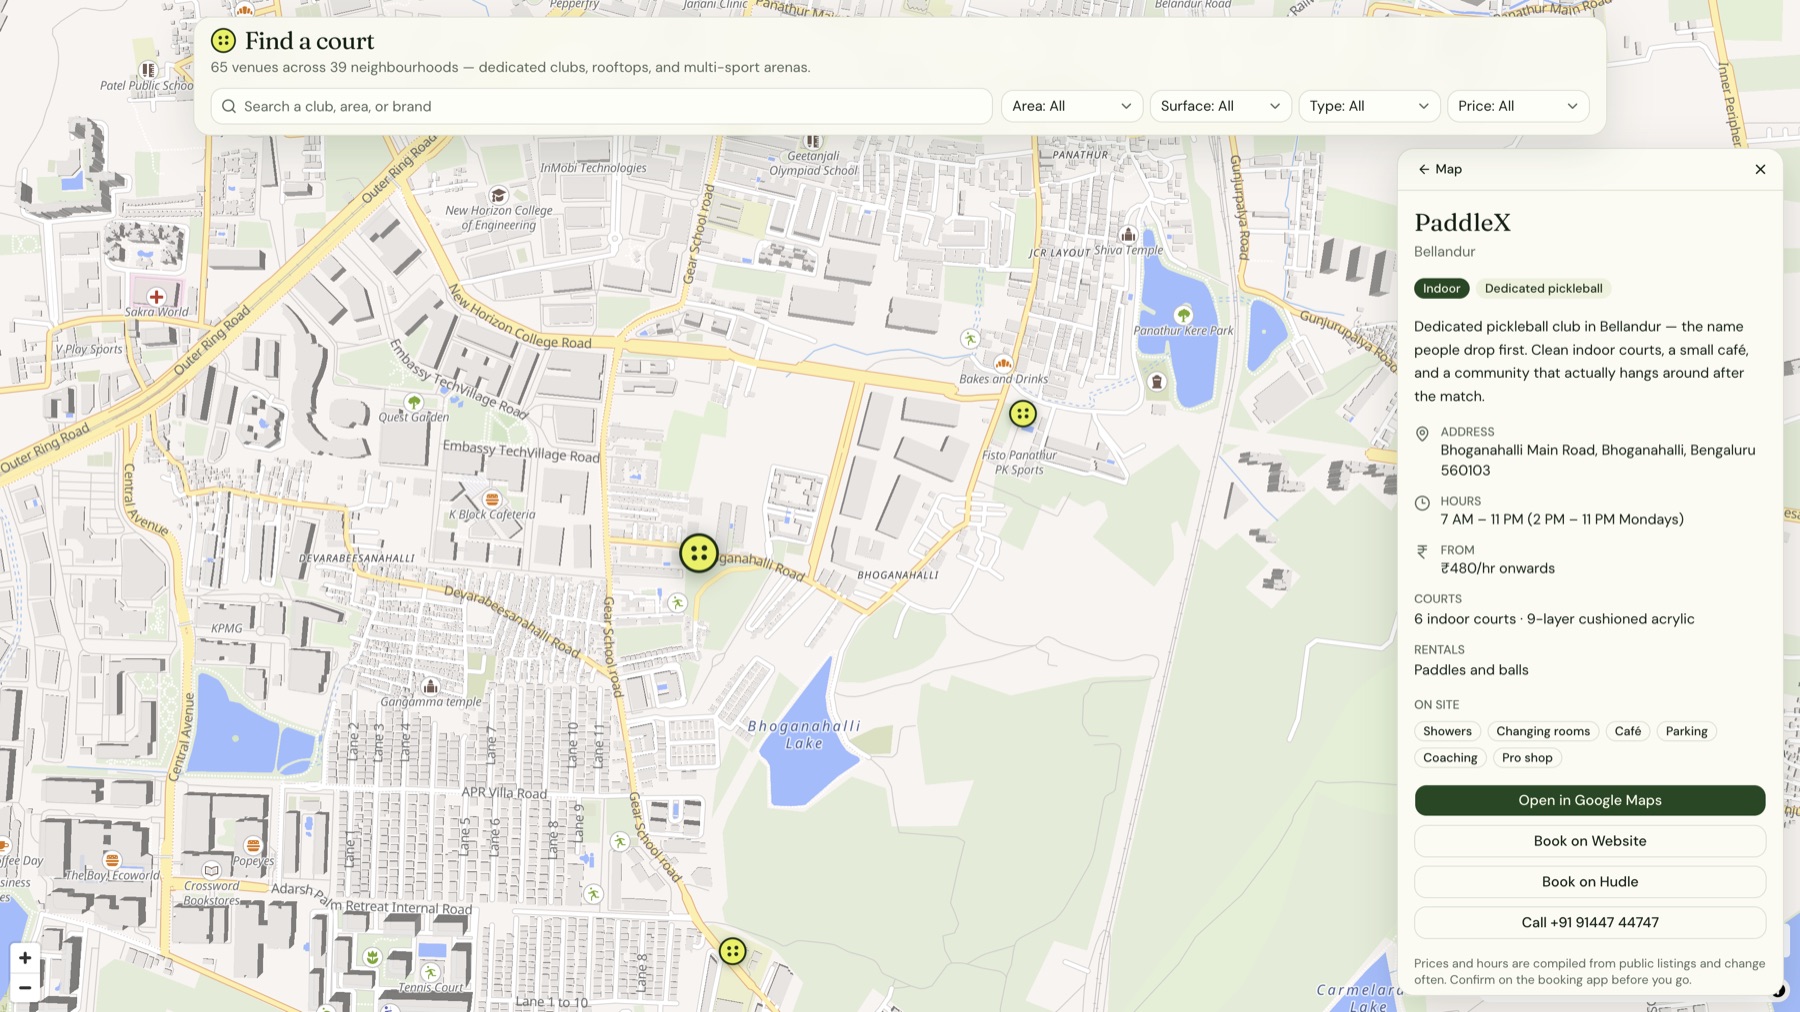Image resolution: width=1800 pixels, height=1012 pixels.
Task: Click the search magnifier icon
Action: 229,106
